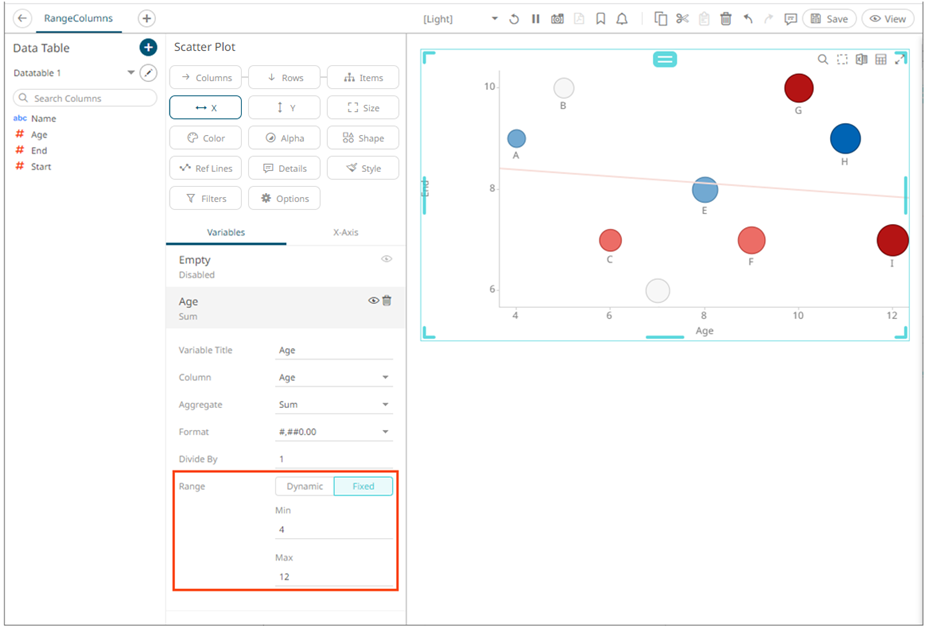Undo the last change

(x=748, y=18)
